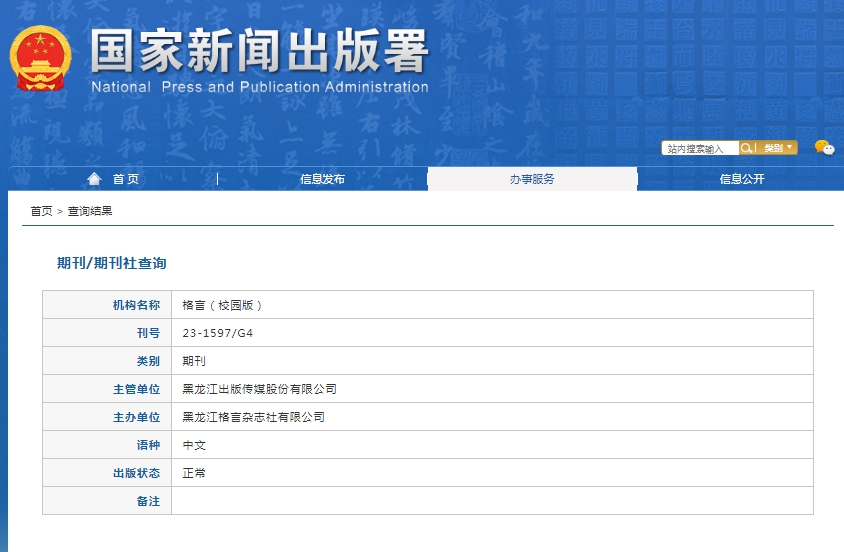Select the 办事服务 navigation tab
Image resolution: width=844 pixels, height=552 pixels.
[532, 179]
